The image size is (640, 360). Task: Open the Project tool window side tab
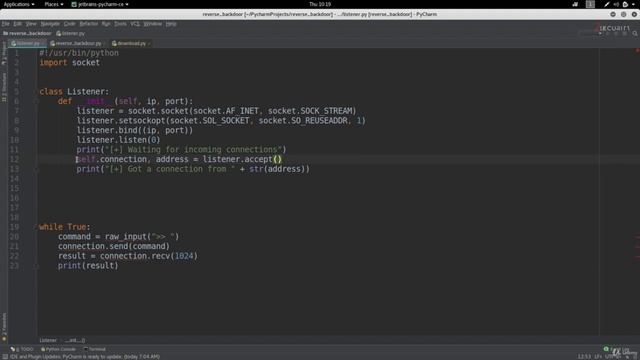click(x=4, y=53)
